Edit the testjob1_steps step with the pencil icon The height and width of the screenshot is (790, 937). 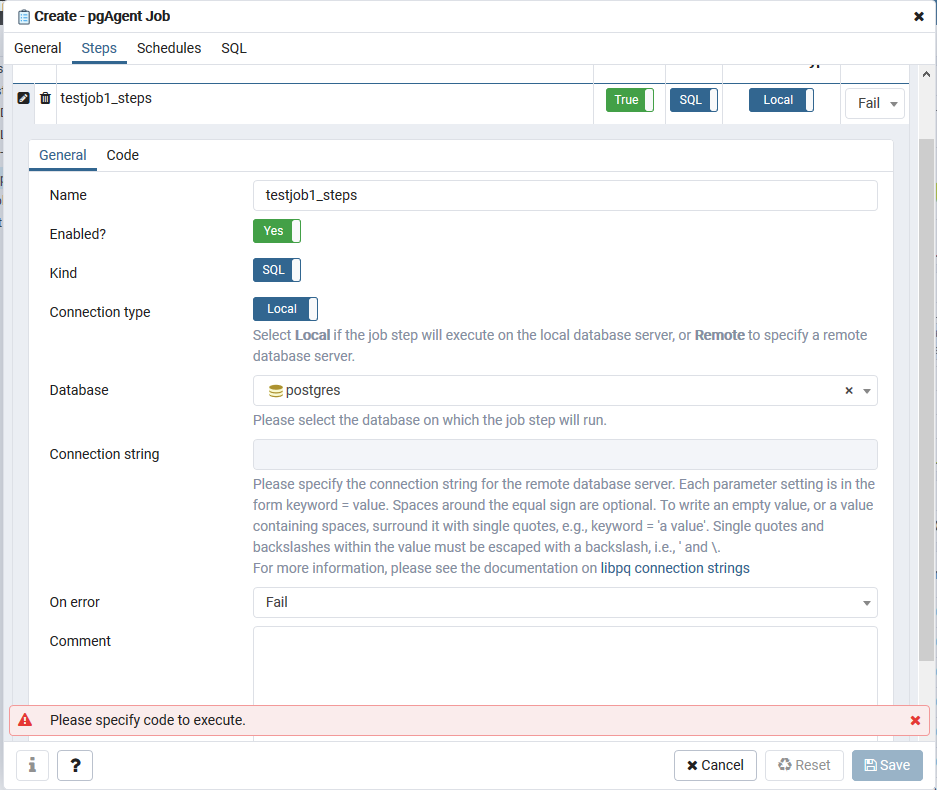pyautogui.click(x=22, y=97)
